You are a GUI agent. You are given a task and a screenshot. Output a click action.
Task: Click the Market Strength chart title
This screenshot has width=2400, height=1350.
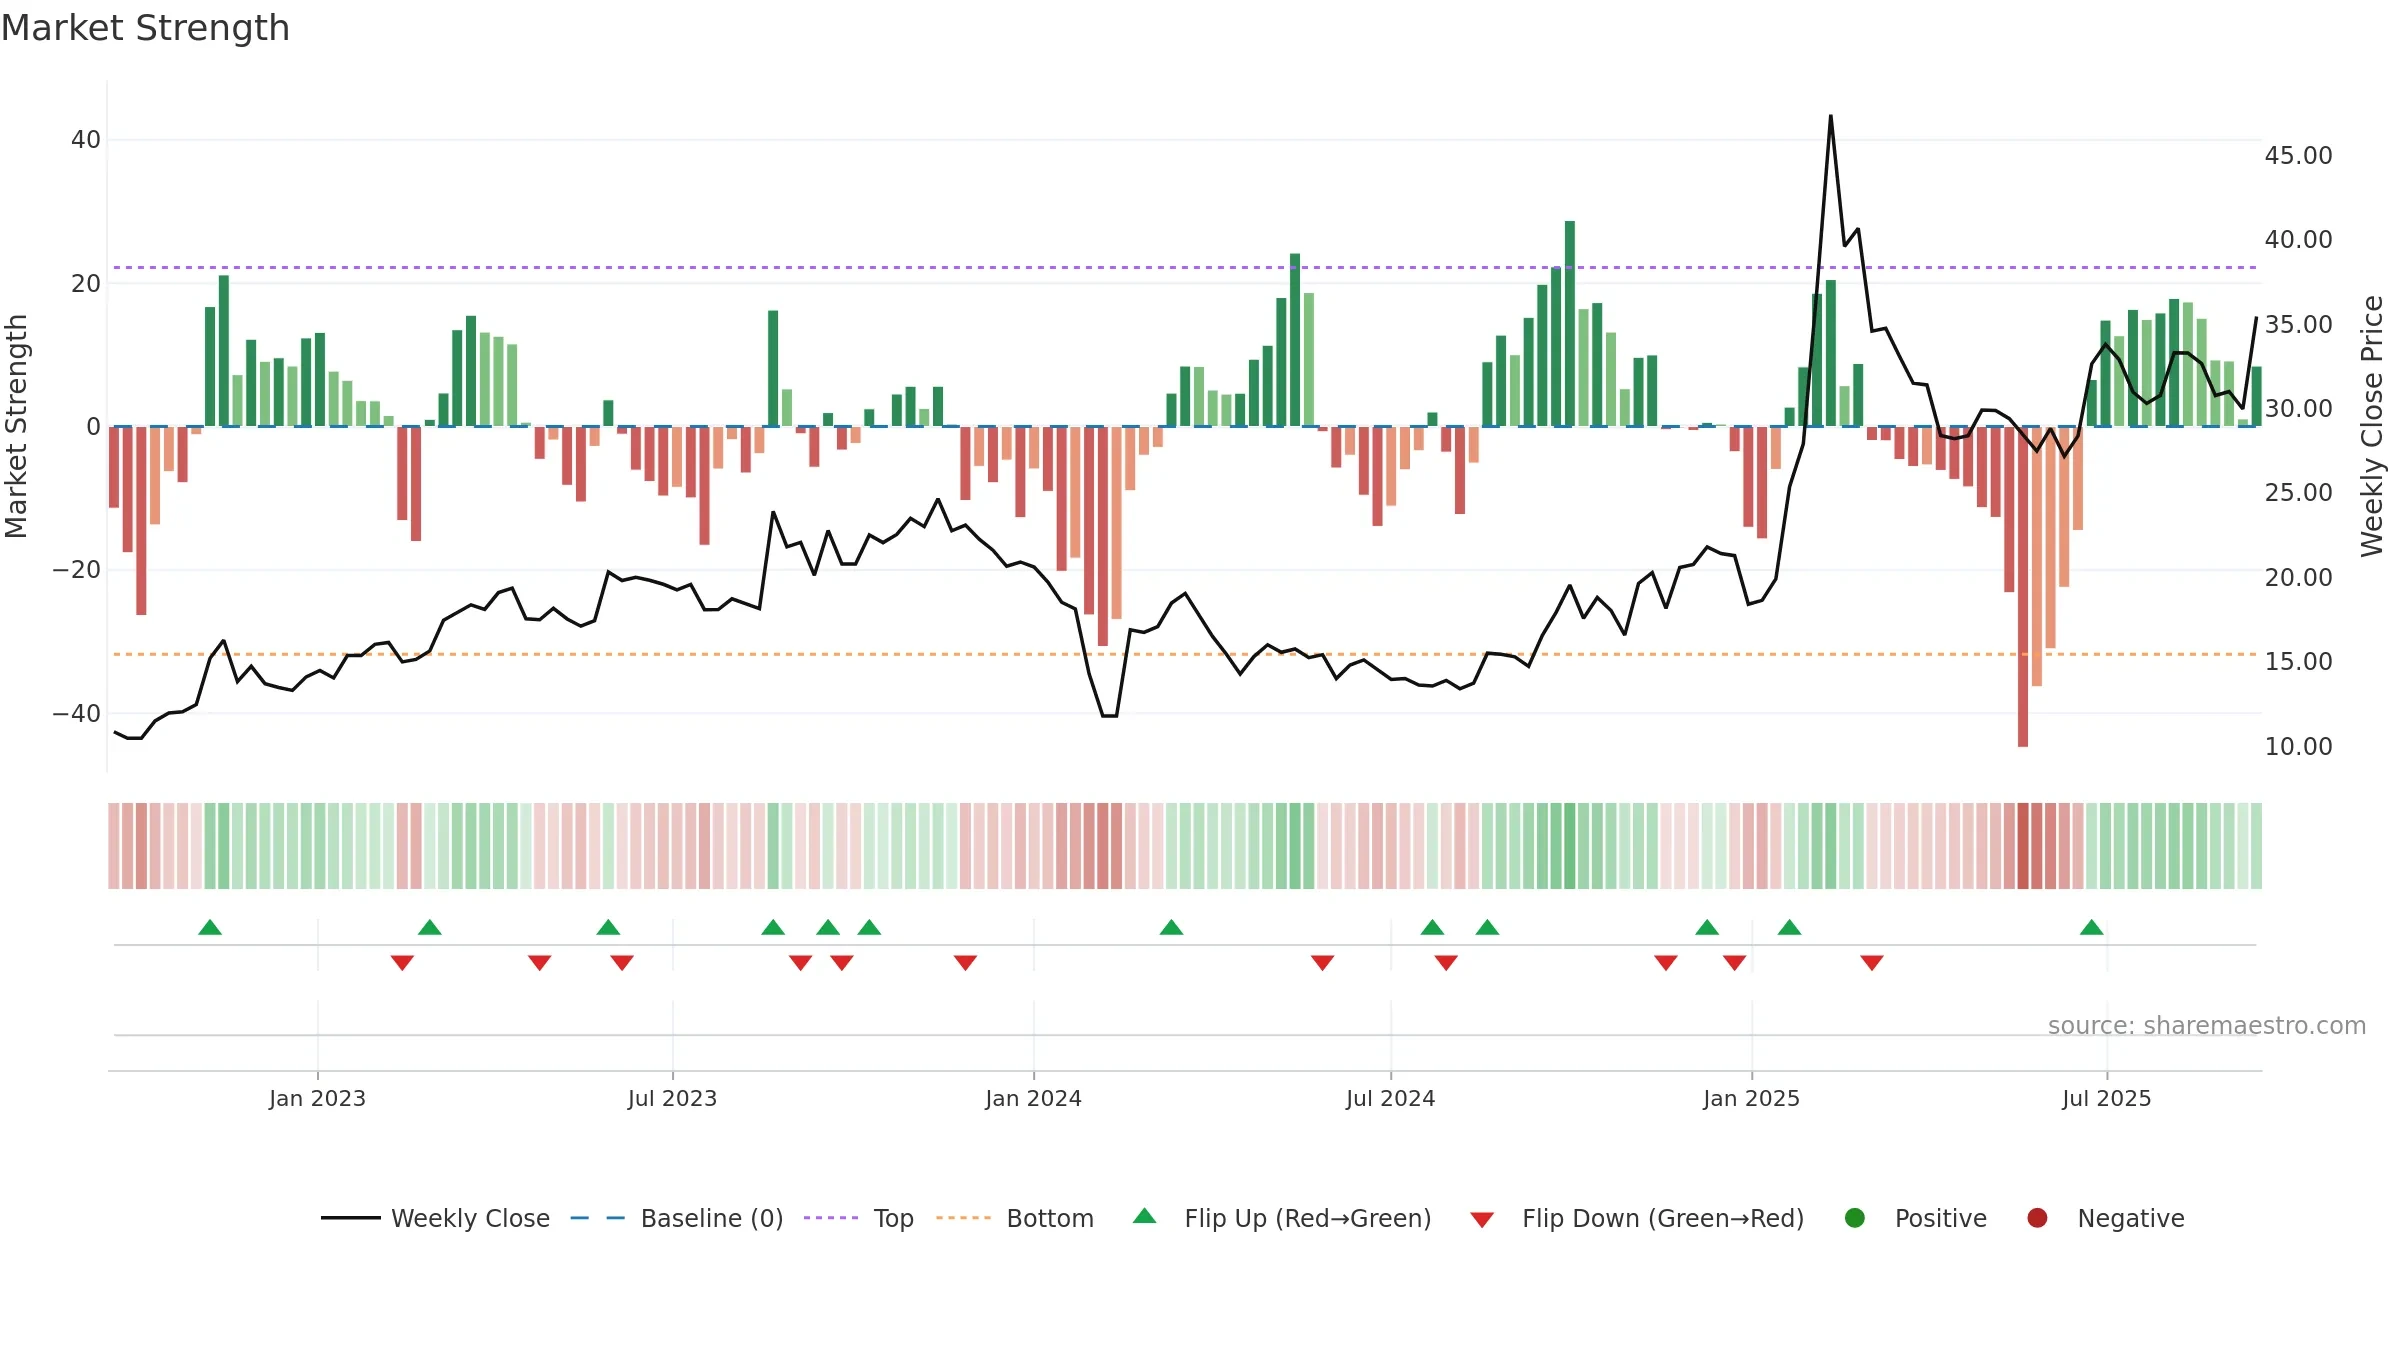[x=145, y=28]
